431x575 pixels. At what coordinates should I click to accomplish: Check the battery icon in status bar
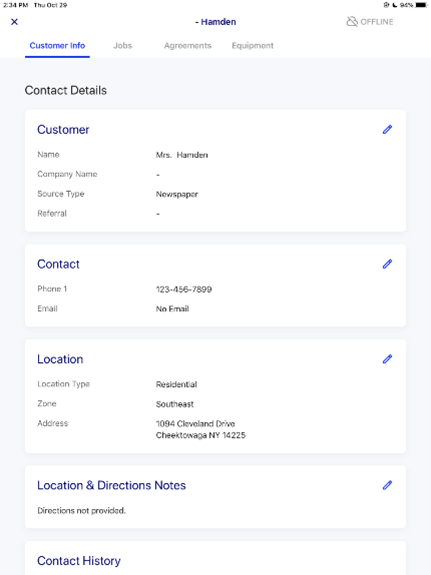click(421, 5)
